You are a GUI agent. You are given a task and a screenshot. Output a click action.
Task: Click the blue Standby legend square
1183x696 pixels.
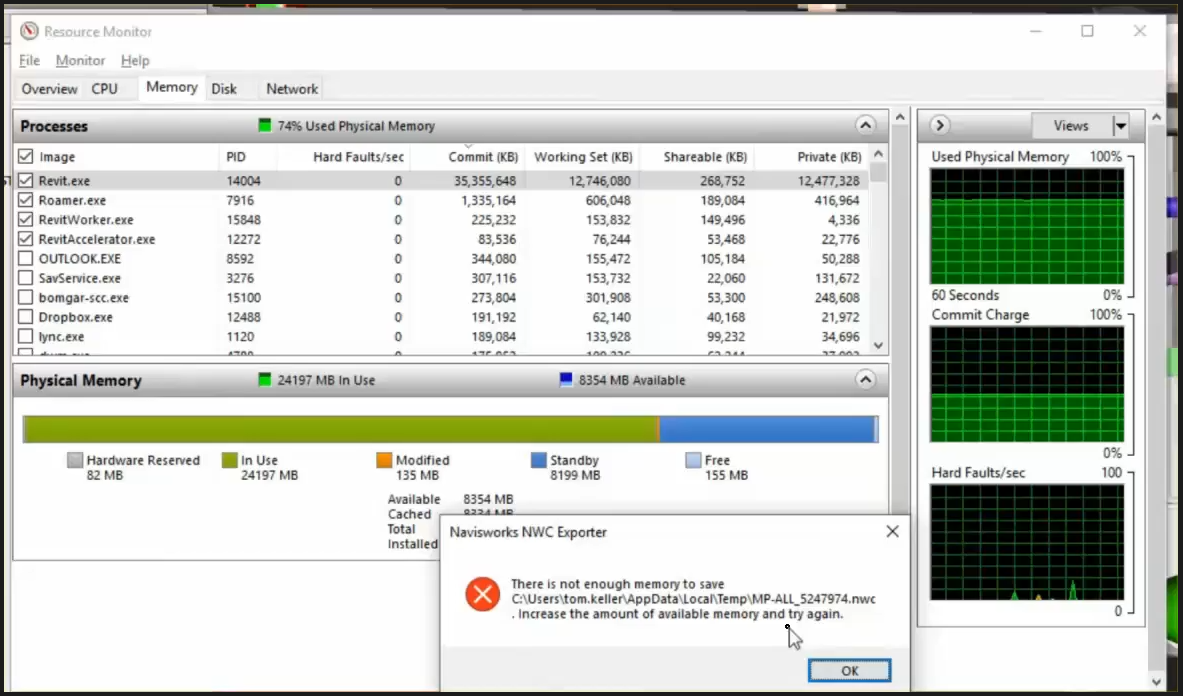pyautogui.click(x=539, y=460)
